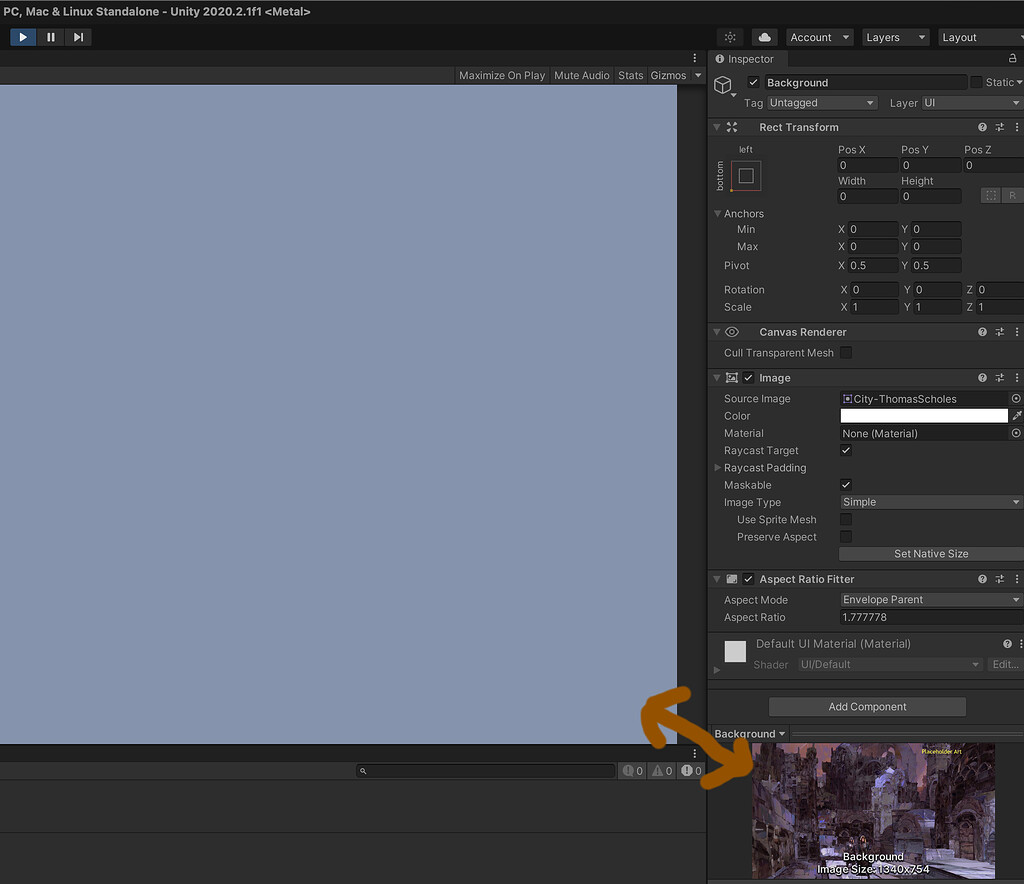Disable Raycast Target on the Image

[845, 450]
